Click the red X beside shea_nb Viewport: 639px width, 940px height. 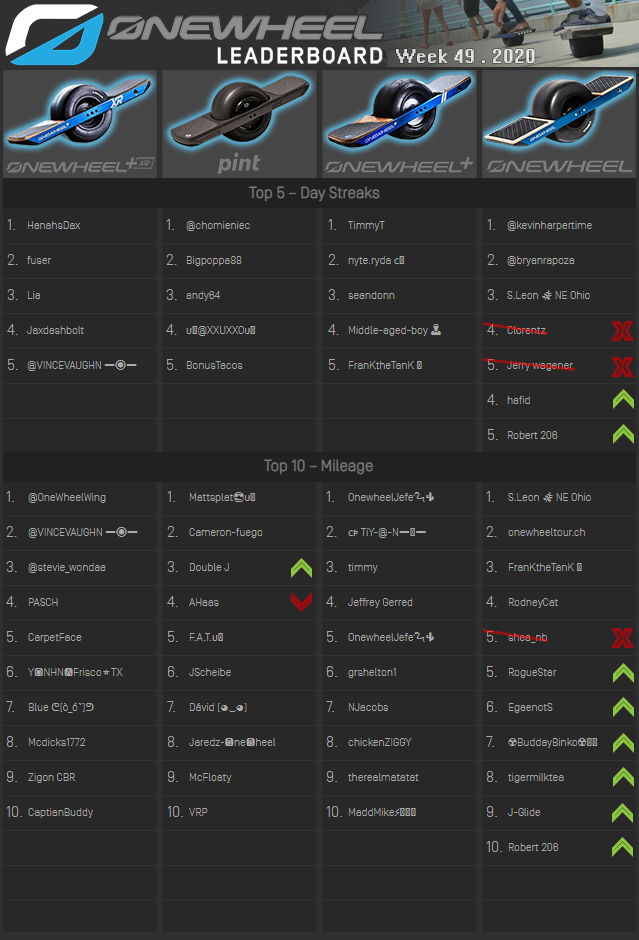622,638
